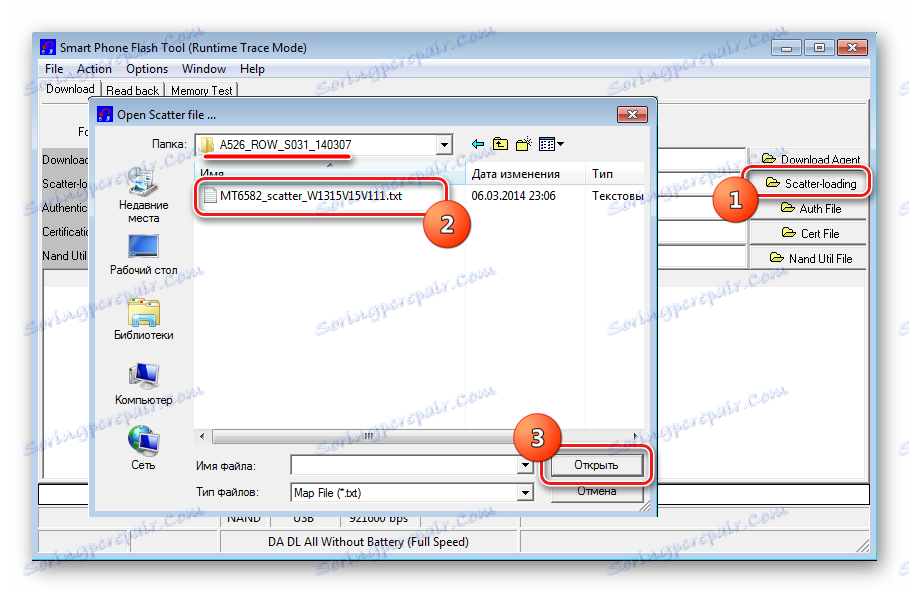This screenshot has width=909, height=593.
Task: Expand the Тип файлов dropdown arrow
Action: [525, 493]
